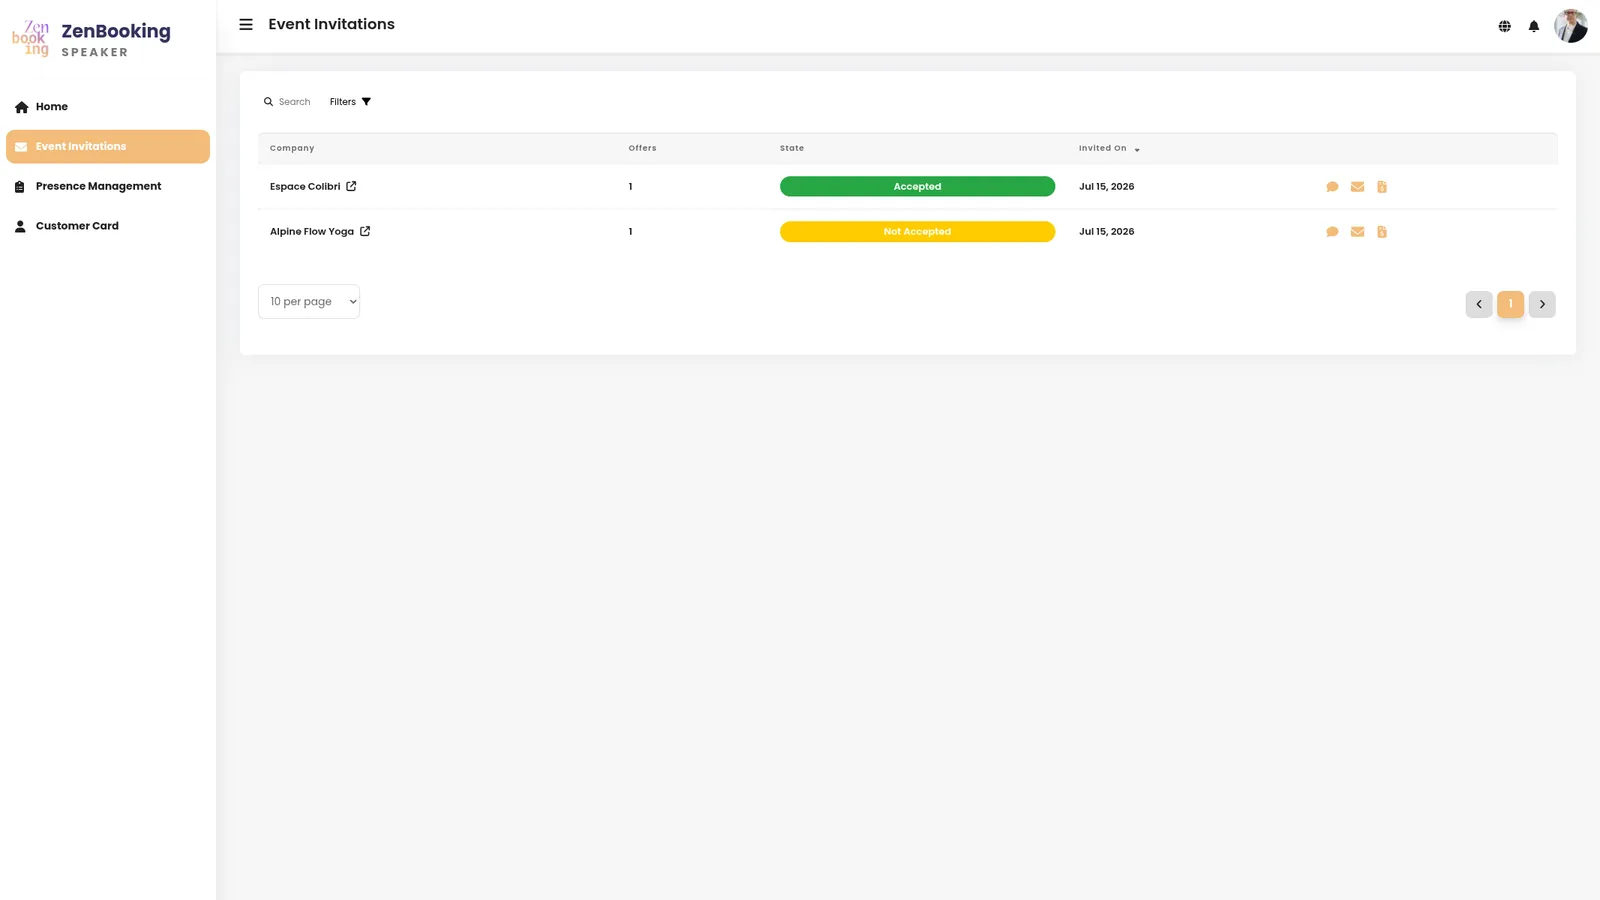
Task: Open Espace Colibri external link icon
Action: pyautogui.click(x=351, y=186)
